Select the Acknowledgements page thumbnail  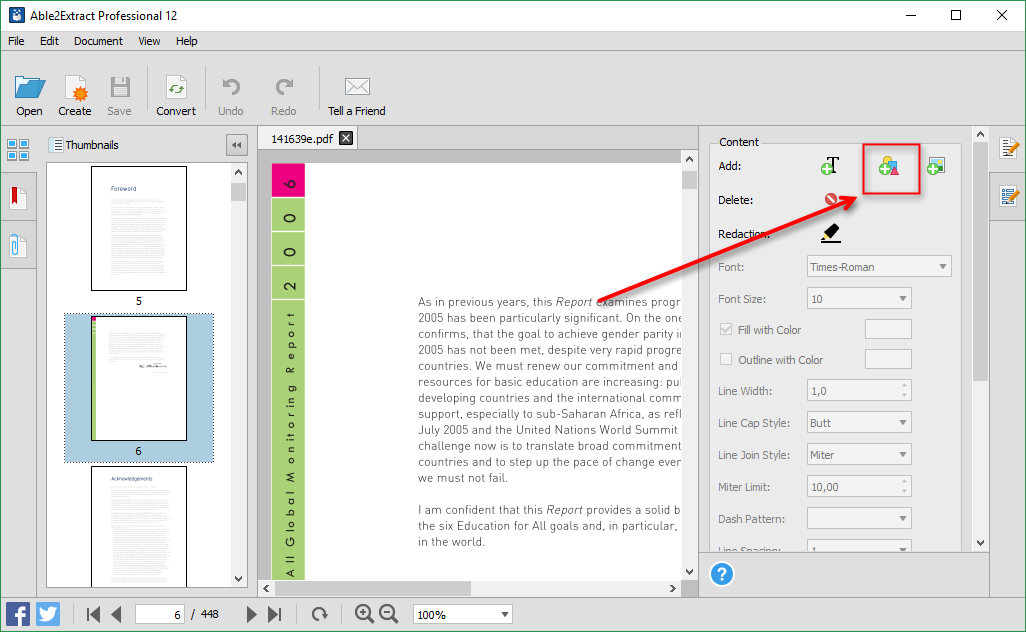139,526
